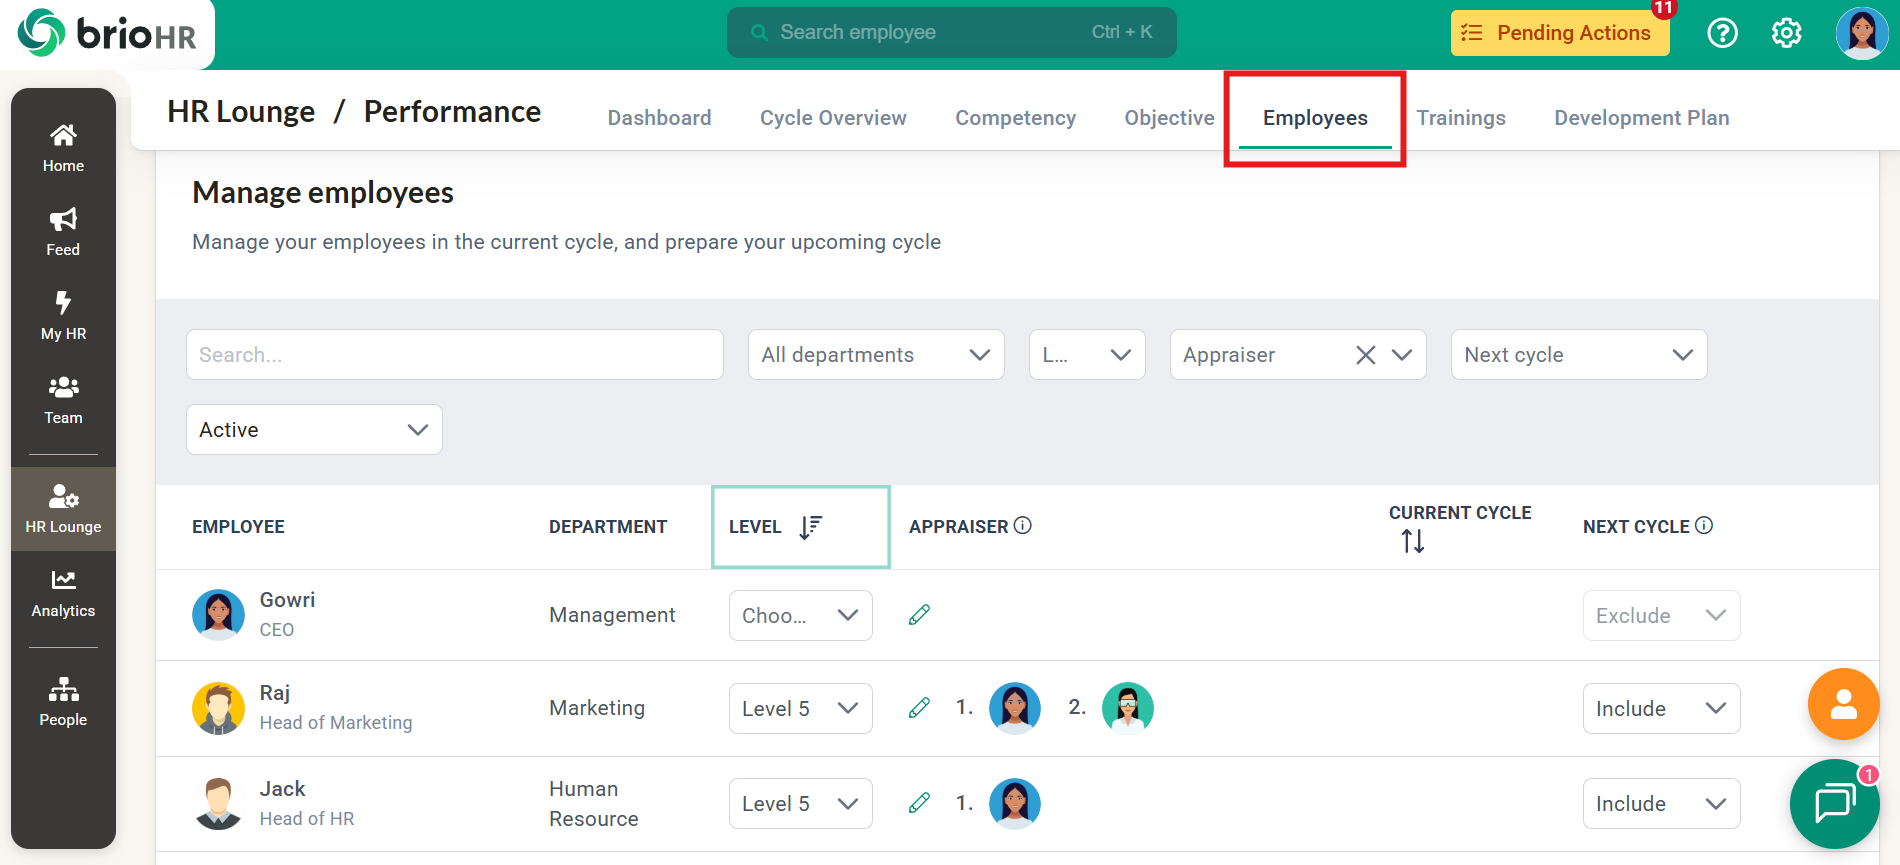Clear the Appraiser filter
The height and width of the screenshot is (865, 1900).
(1365, 355)
